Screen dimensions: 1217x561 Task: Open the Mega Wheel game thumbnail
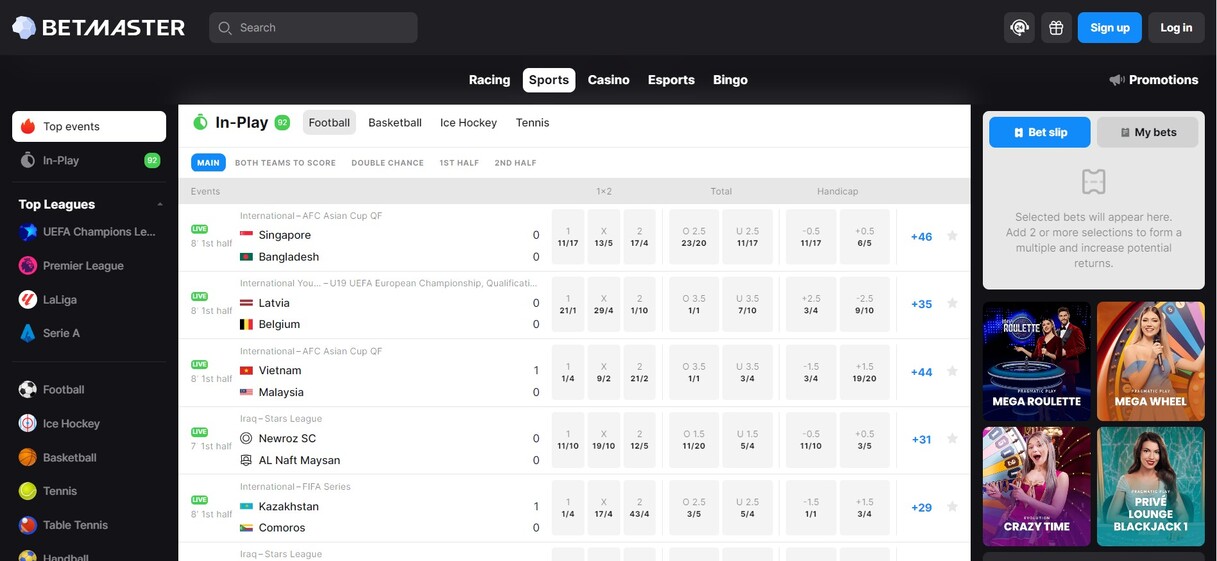pos(1150,362)
